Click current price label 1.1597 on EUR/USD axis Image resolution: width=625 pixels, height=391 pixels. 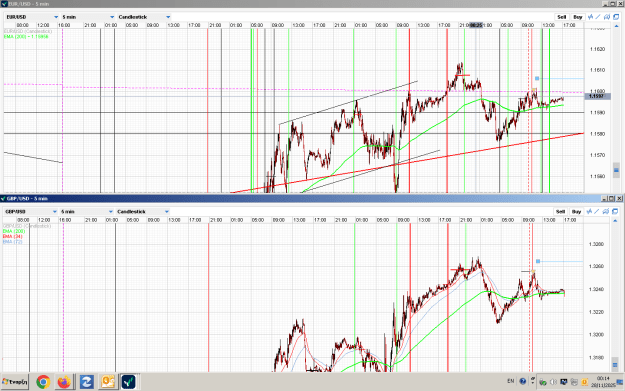tap(596, 96)
